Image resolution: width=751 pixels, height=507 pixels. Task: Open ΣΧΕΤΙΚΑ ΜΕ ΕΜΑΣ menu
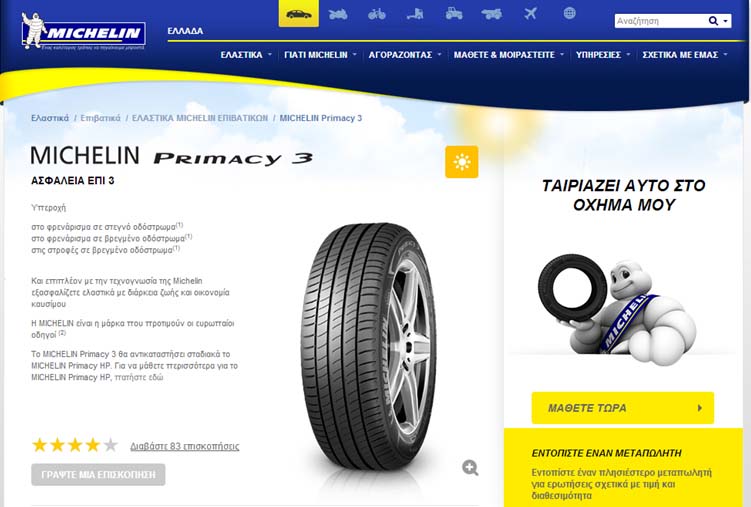click(x=685, y=55)
